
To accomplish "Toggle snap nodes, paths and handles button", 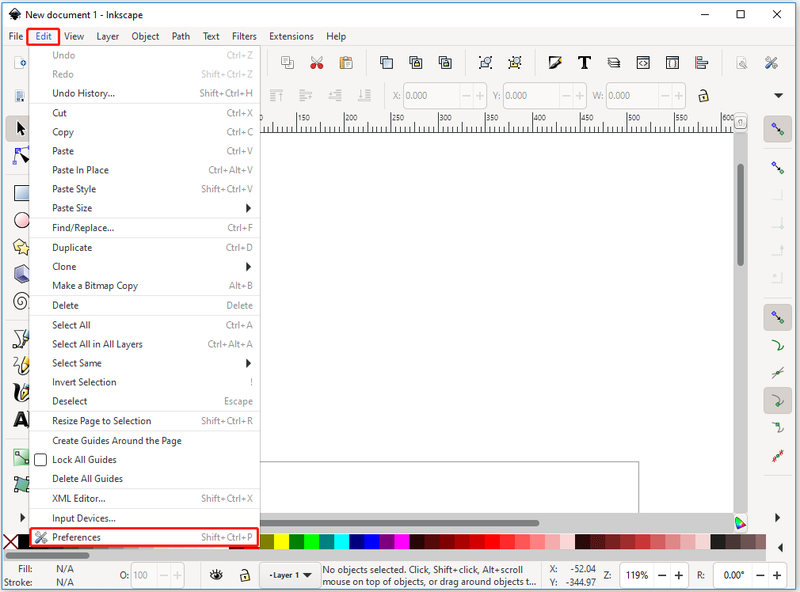I will (x=778, y=317).
